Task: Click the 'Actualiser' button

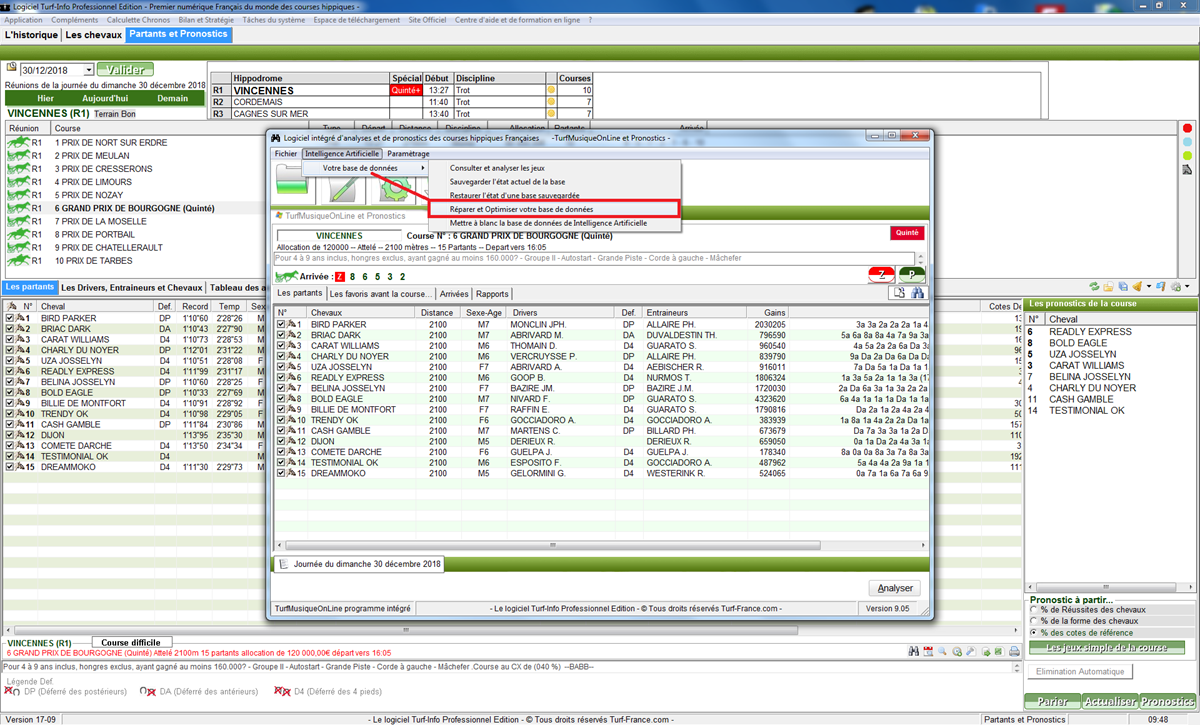Action: coord(1109,701)
